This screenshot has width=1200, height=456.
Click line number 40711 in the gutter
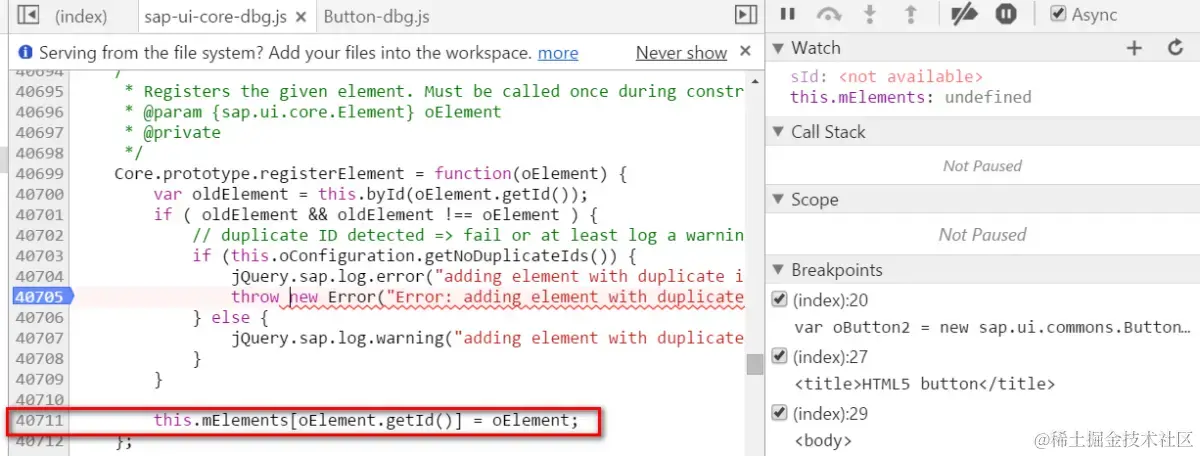39,420
